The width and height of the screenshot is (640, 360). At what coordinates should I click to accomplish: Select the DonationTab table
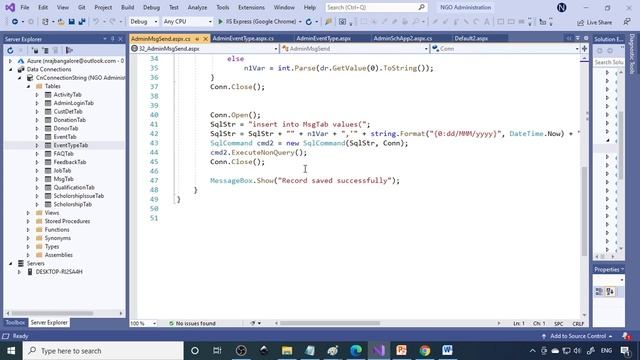coord(70,120)
